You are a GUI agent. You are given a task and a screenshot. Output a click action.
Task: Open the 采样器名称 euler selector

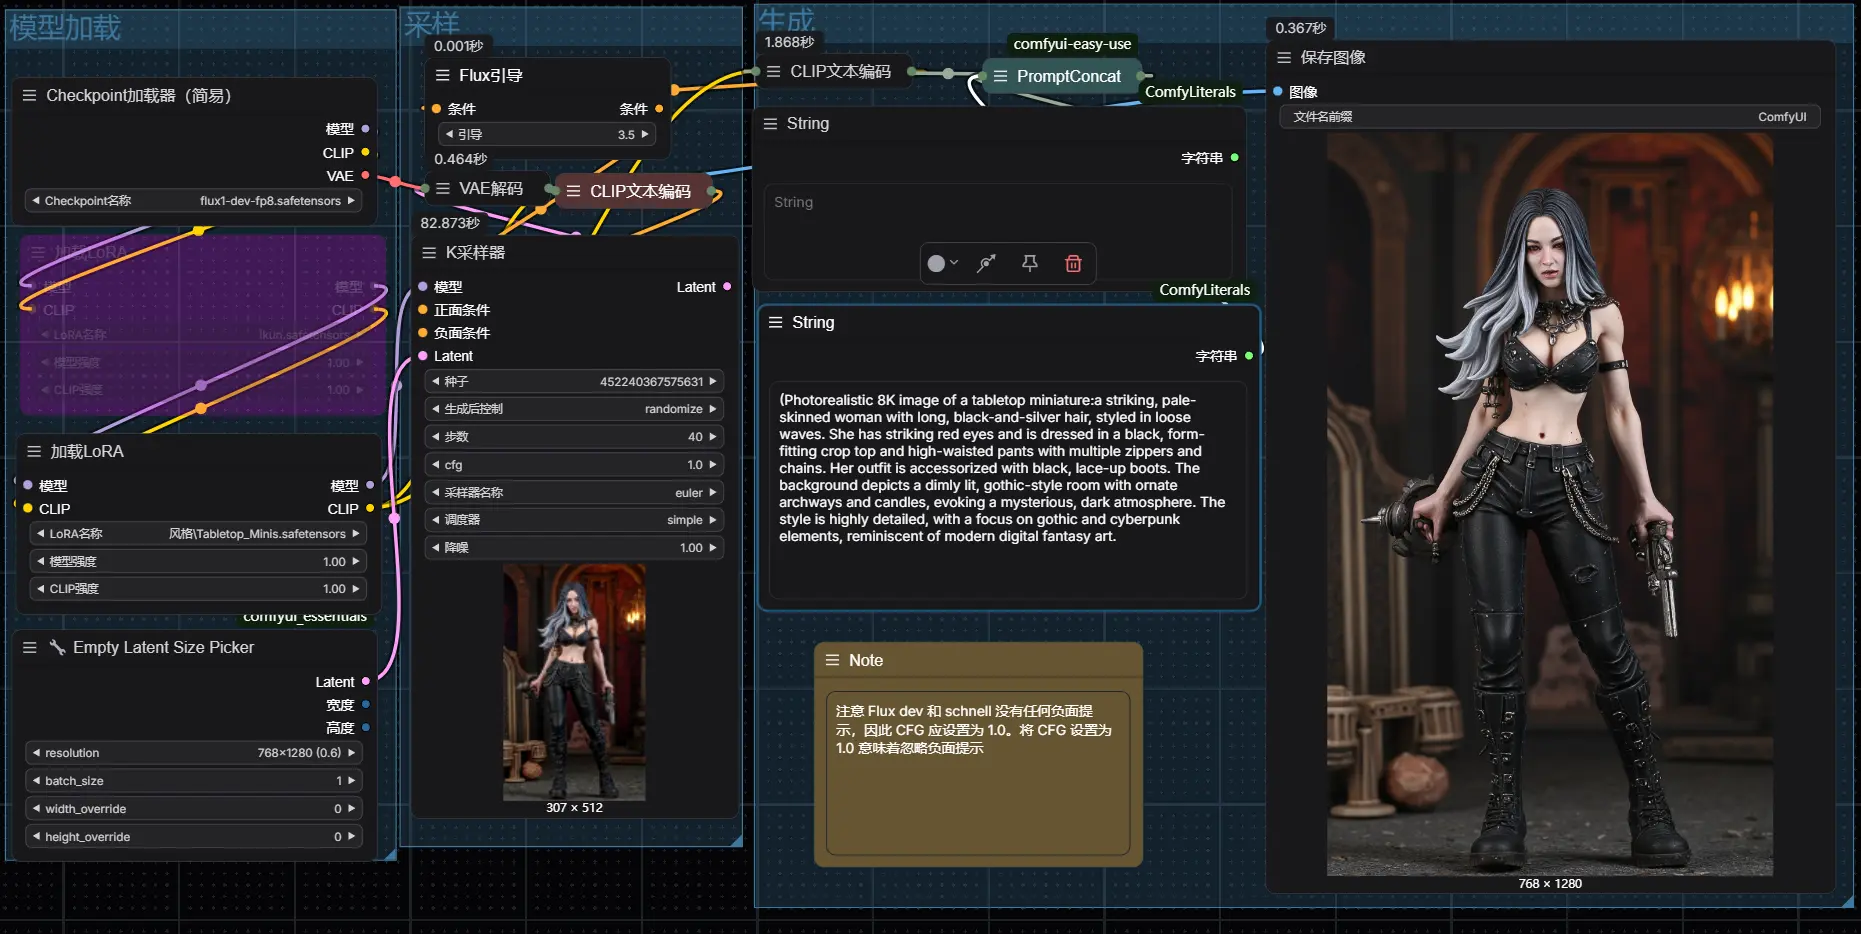pyautogui.click(x=574, y=493)
